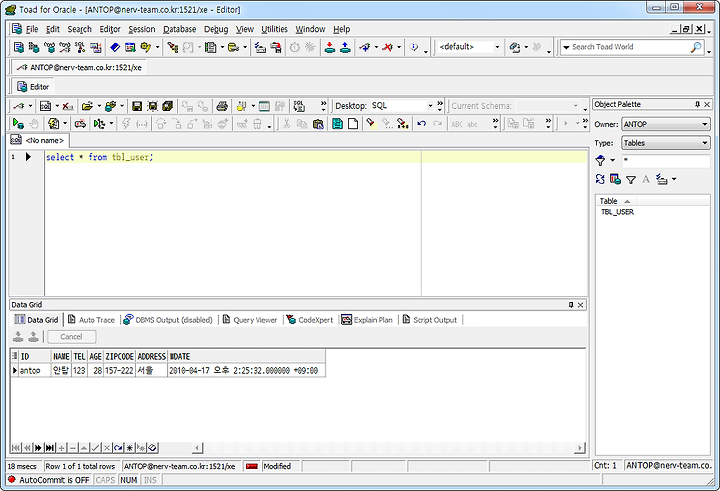
Task: Open the Session menu
Action: [x=141, y=29]
